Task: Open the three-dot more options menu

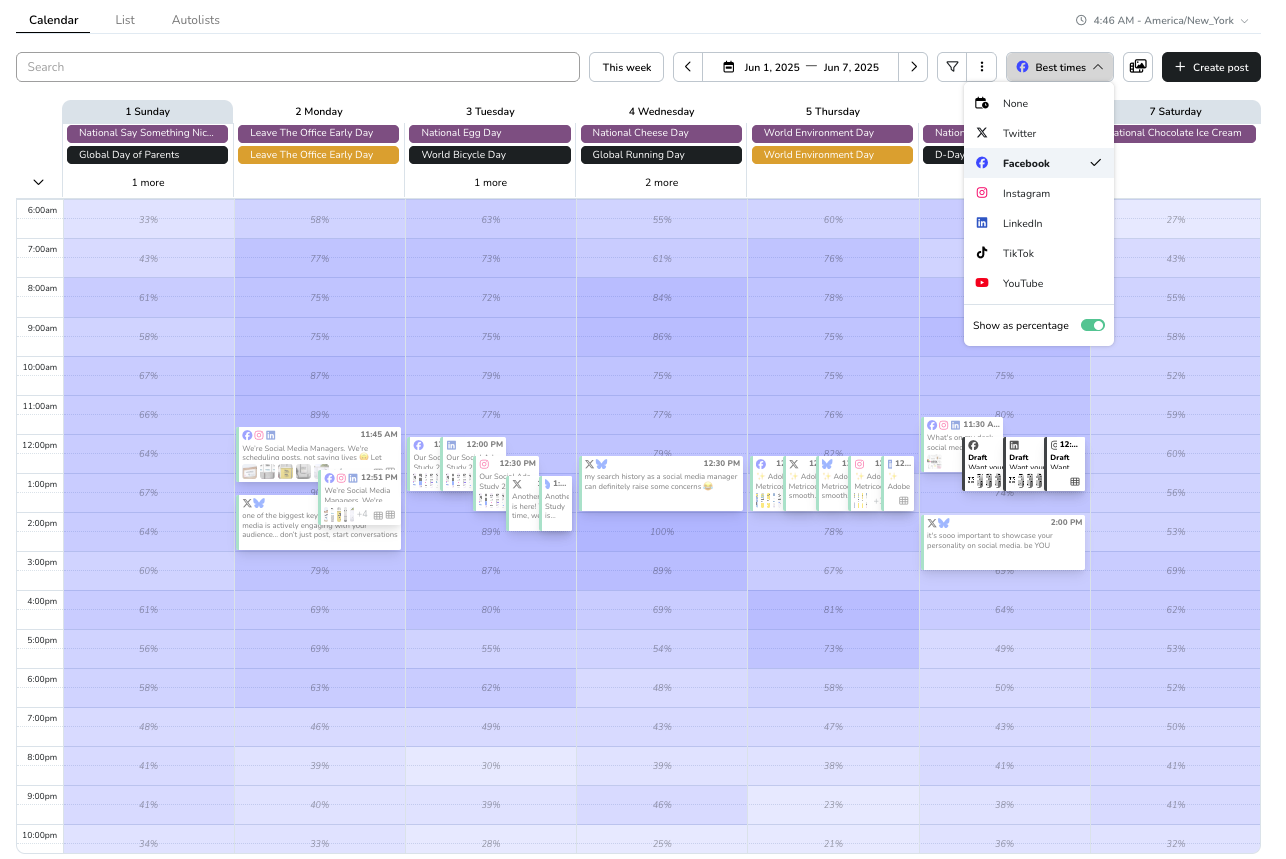Action: (x=982, y=67)
